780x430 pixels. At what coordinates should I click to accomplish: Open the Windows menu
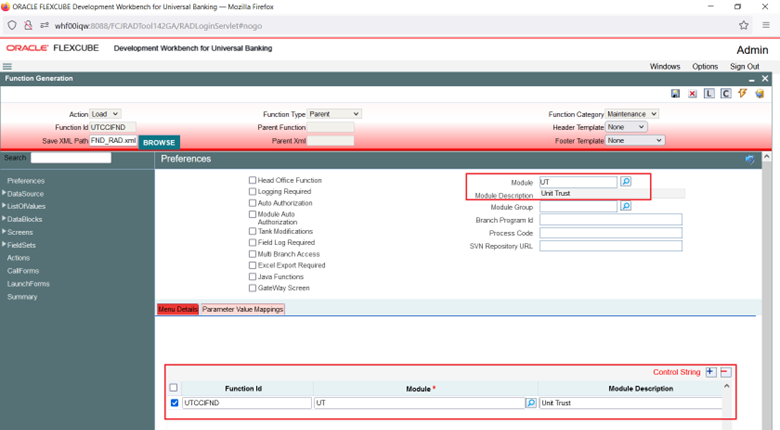tap(665, 66)
